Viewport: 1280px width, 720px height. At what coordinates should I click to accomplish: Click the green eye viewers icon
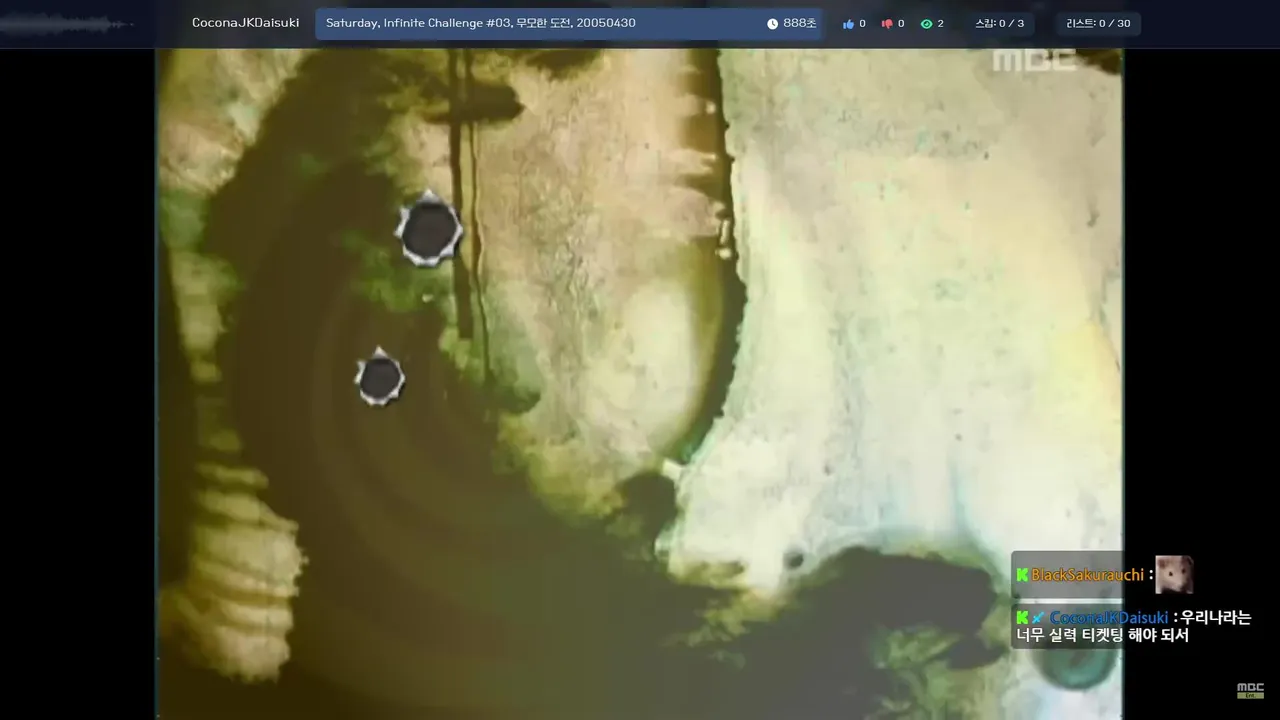coord(926,24)
